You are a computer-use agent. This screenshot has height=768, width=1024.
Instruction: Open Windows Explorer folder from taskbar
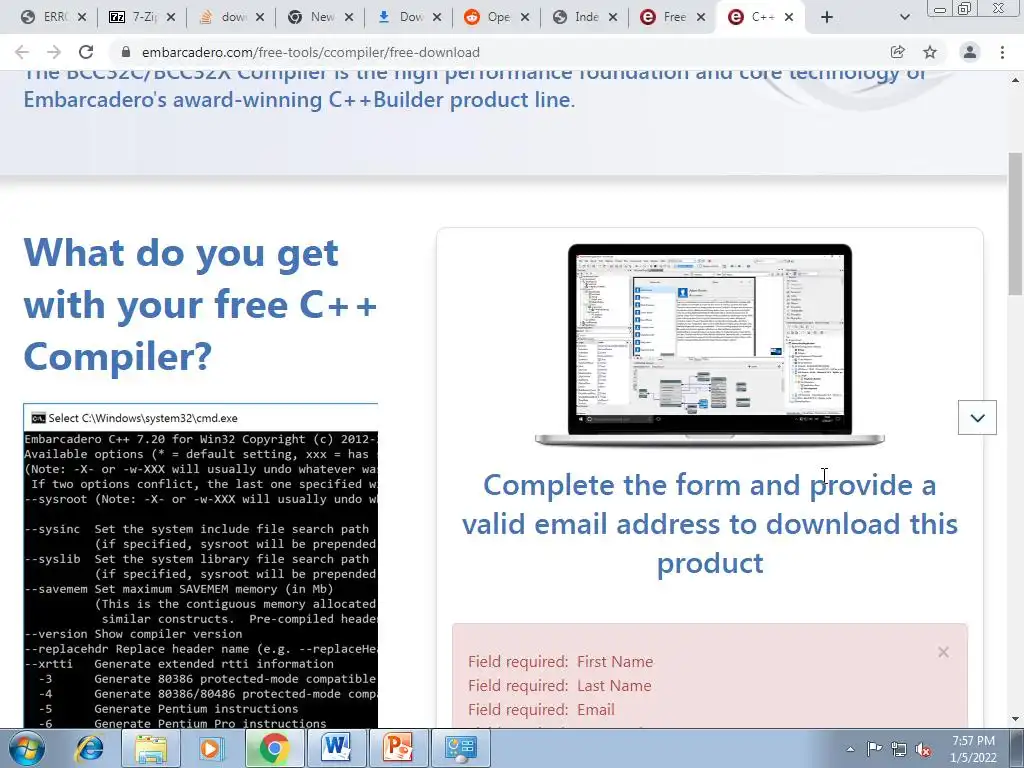pyautogui.click(x=151, y=748)
